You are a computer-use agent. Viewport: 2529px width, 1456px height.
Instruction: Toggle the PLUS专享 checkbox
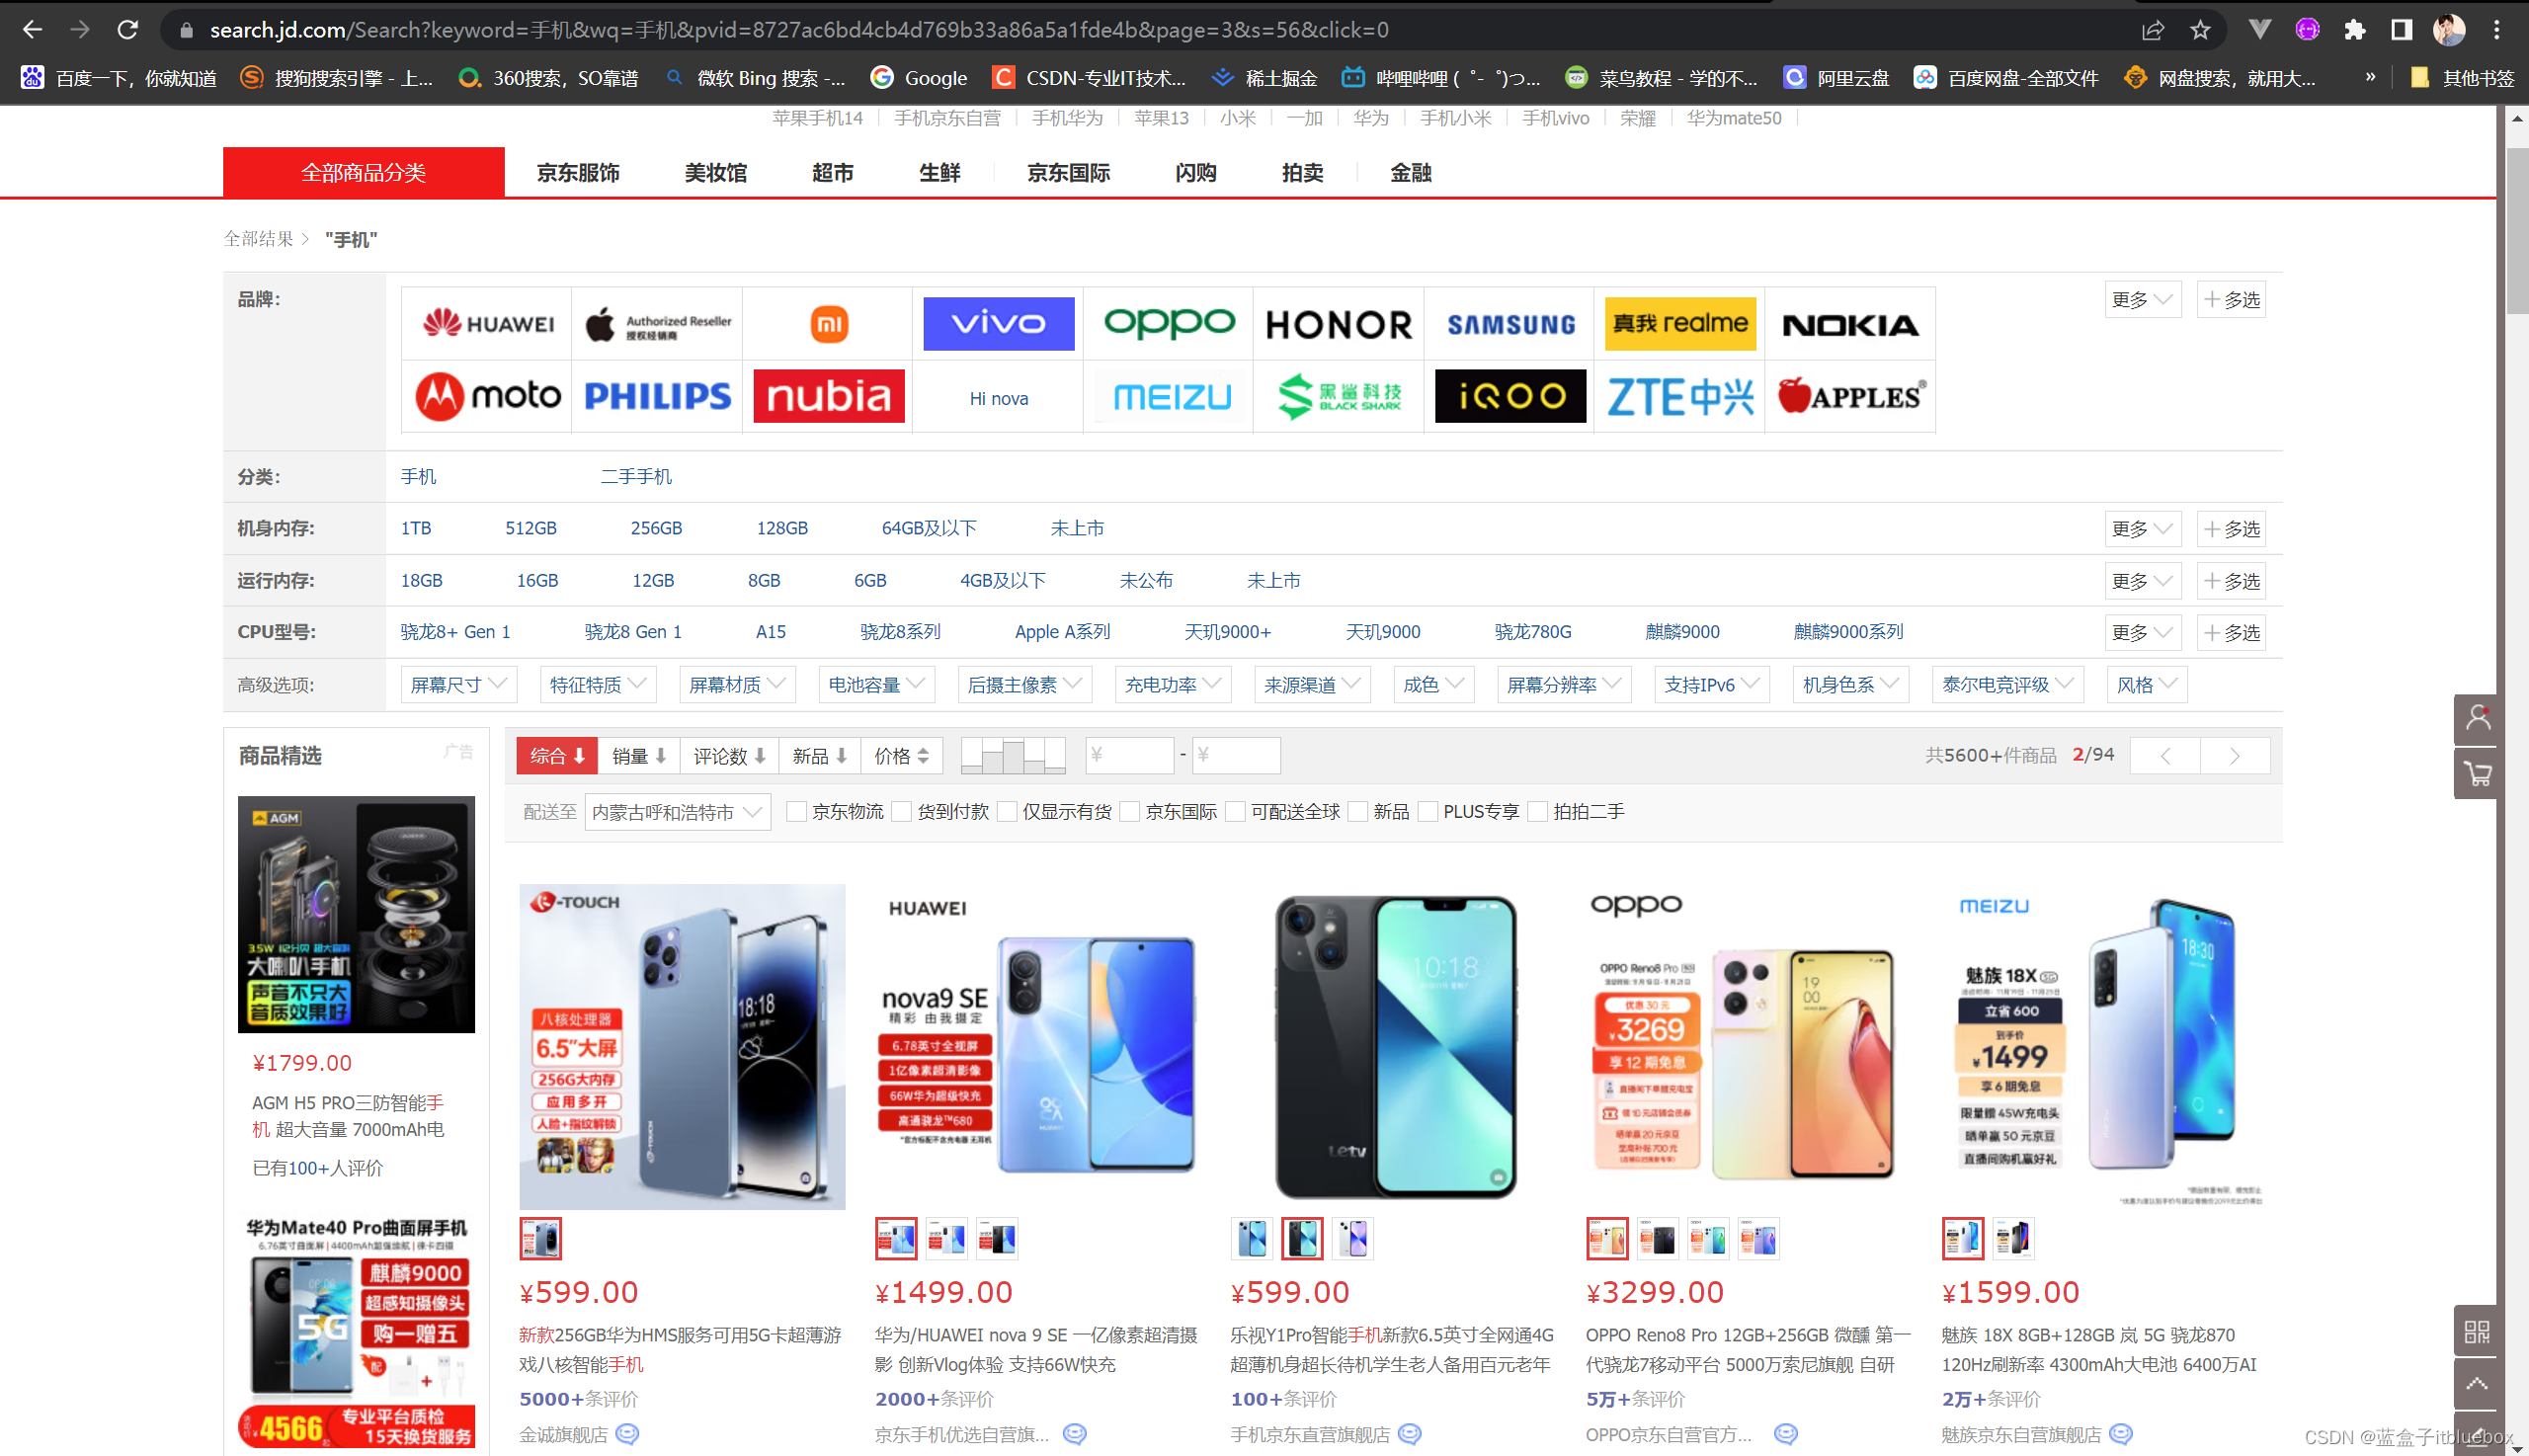[1428, 812]
